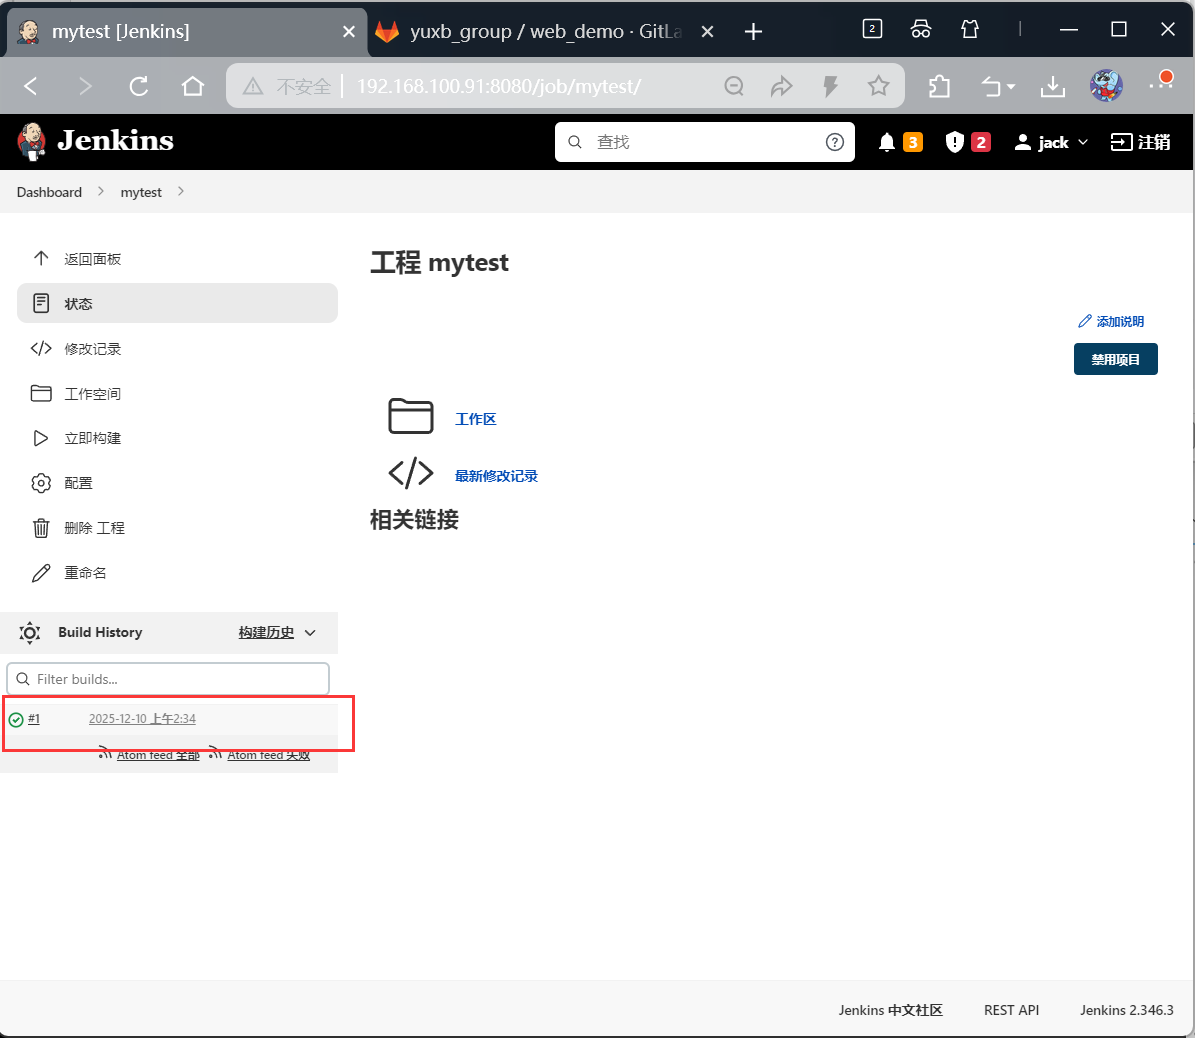Image resolution: width=1195 pixels, height=1038 pixels.
Task: Click the lightning bolt icon in address bar
Action: point(830,86)
